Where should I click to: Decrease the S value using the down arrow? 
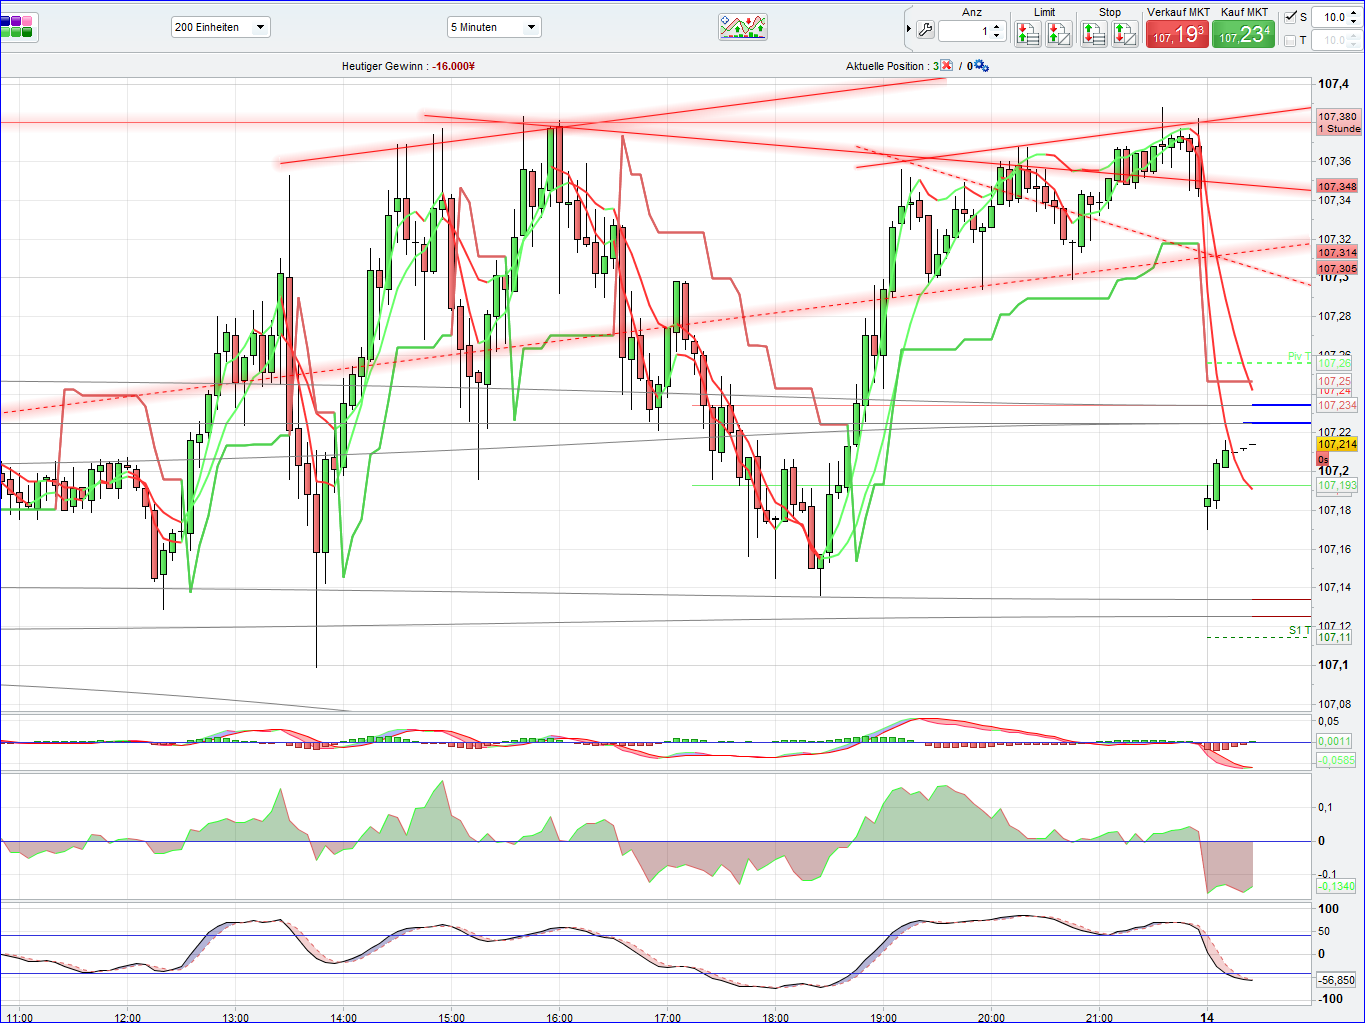(1352, 21)
